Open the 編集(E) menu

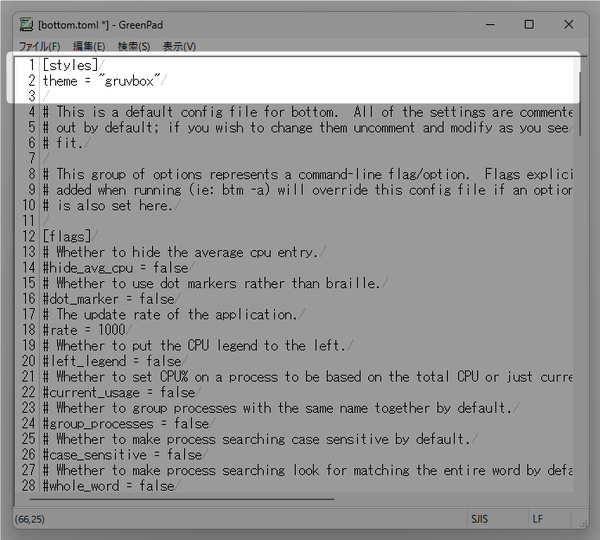pos(89,46)
